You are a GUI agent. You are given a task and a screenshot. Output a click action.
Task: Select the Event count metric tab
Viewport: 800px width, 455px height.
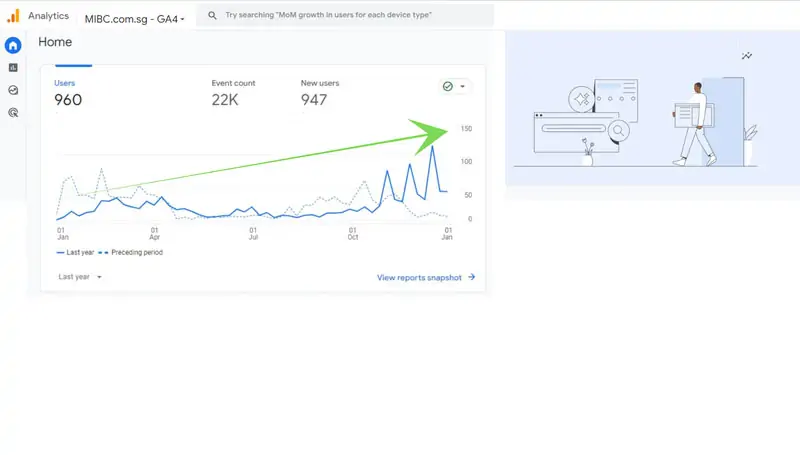click(x=231, y=92)
